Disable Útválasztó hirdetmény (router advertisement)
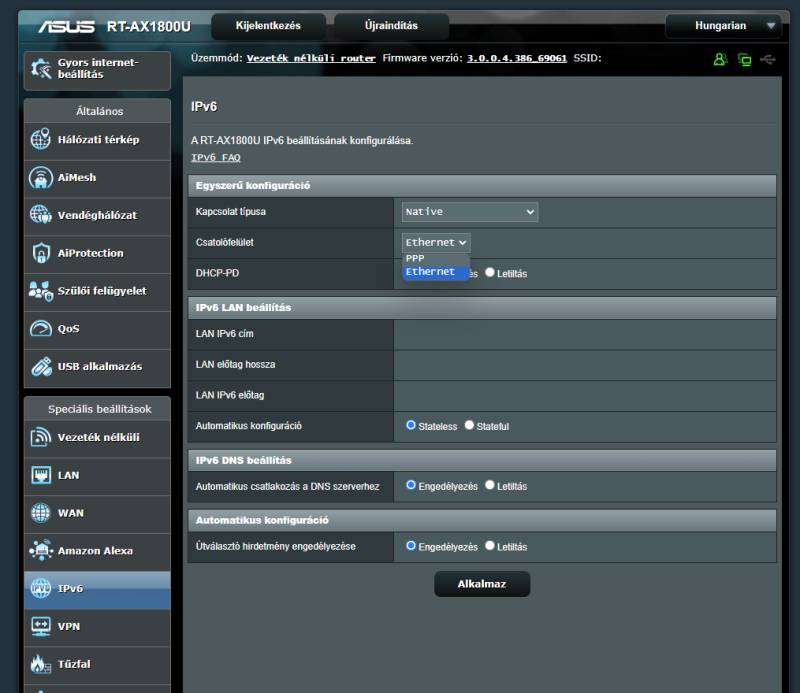The width and height of the screenshot is (800, 693). coord(490,546)
